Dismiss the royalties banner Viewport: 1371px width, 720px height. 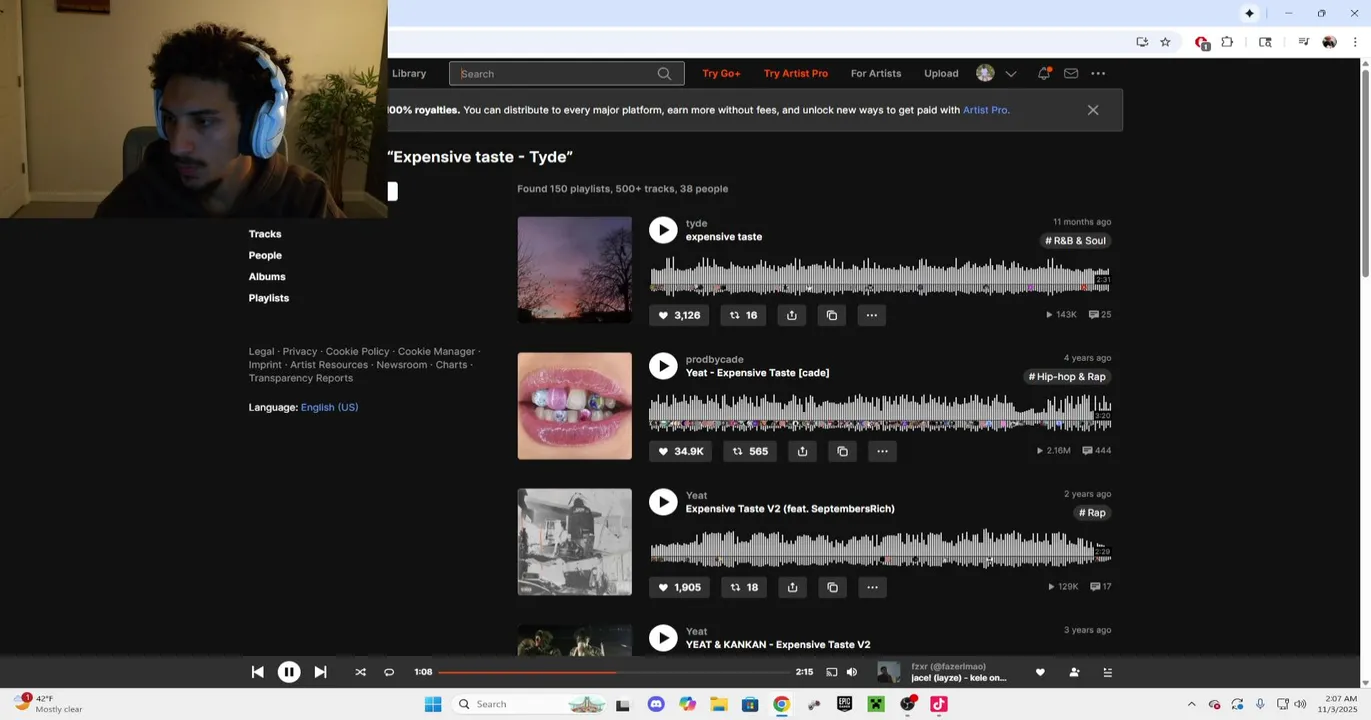[1093, 110]
